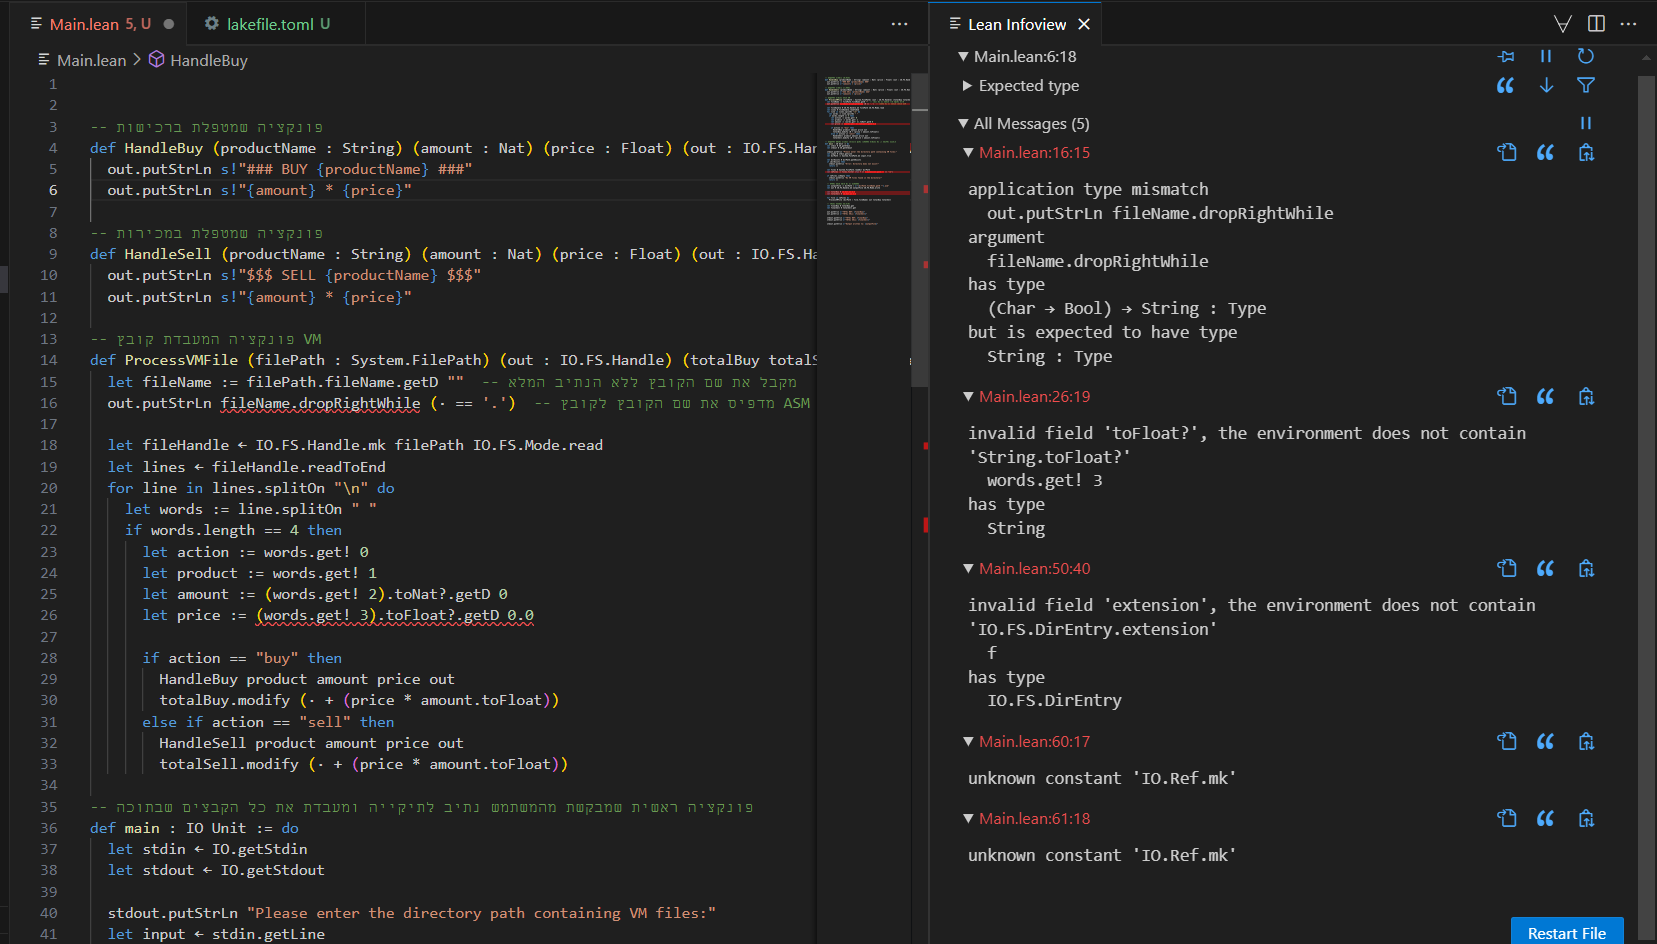Image resolution: width=1657 pixels, height=944 pixels.
Task: Click the unsaved dot on the Main.lean tab
Action: pyautogui.click(x=169, y=24)
